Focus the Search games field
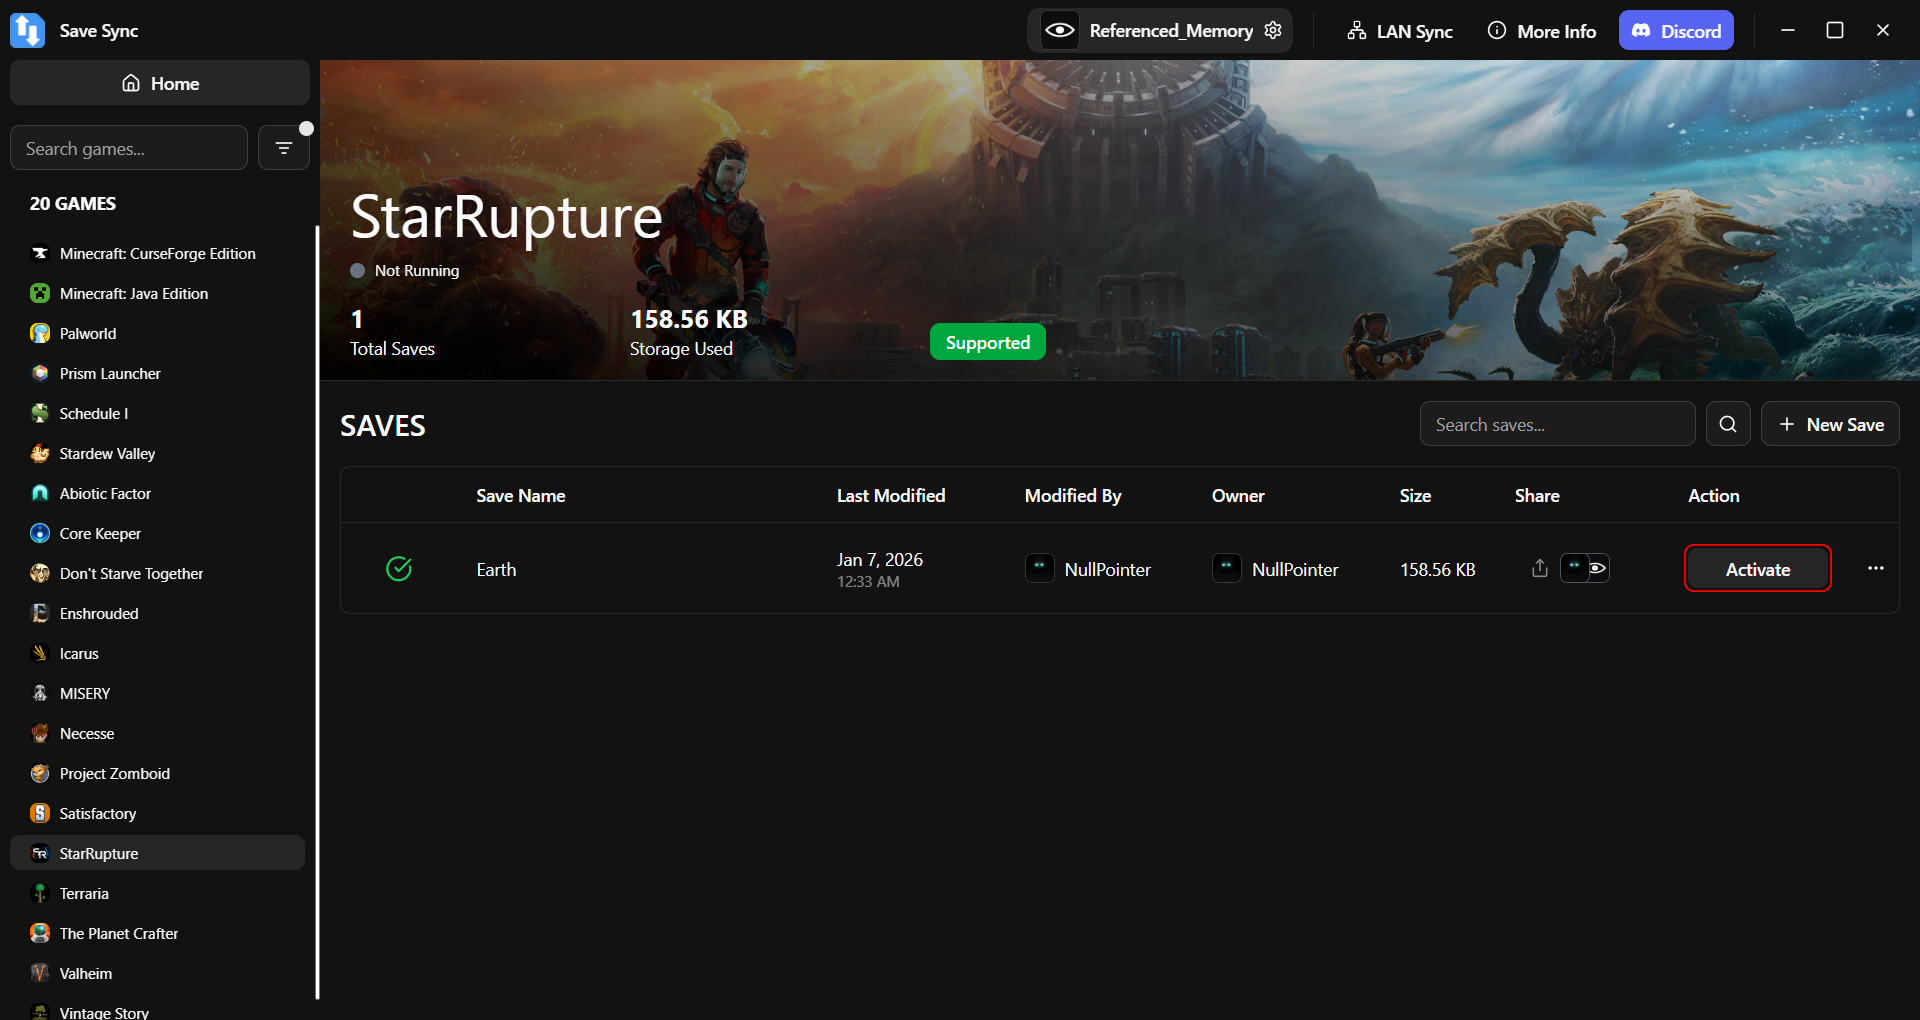Viewport: 1920px width, 1020px height. (129, 148)
